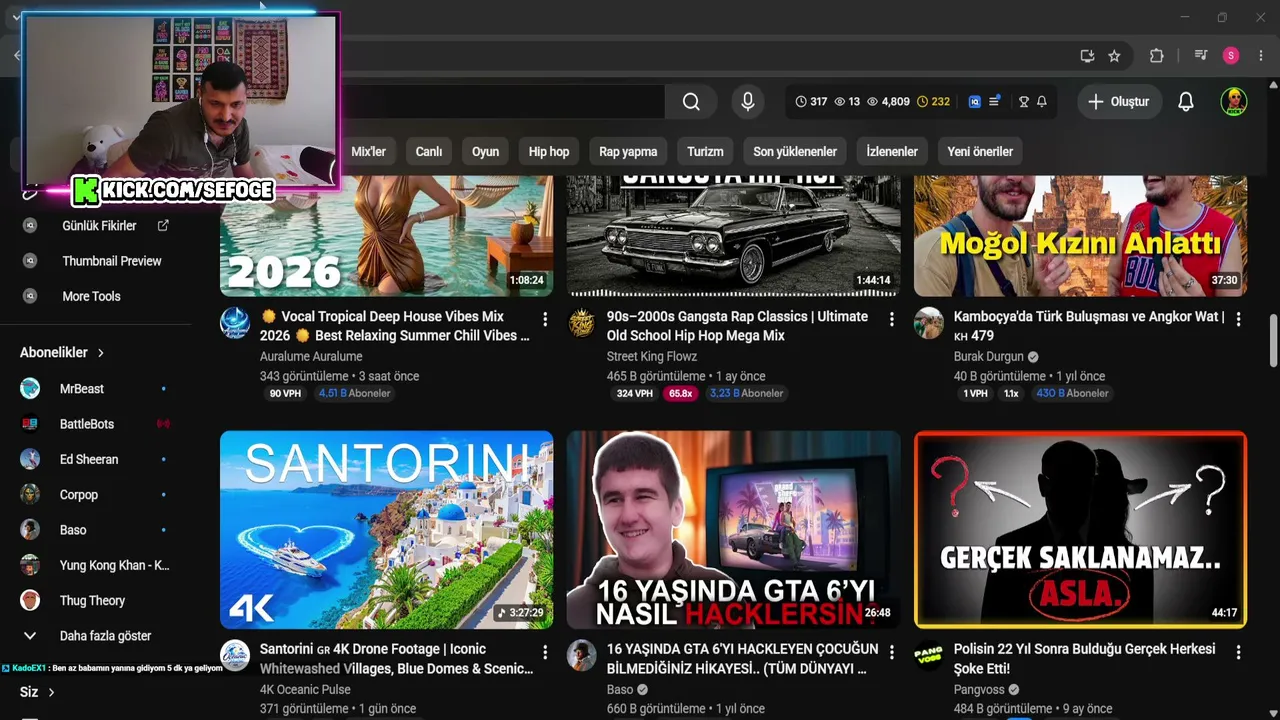Open more options for Santorini 4K Drone video
Viewport: 1280px width, 720px height.
click(x=545, y=652)
